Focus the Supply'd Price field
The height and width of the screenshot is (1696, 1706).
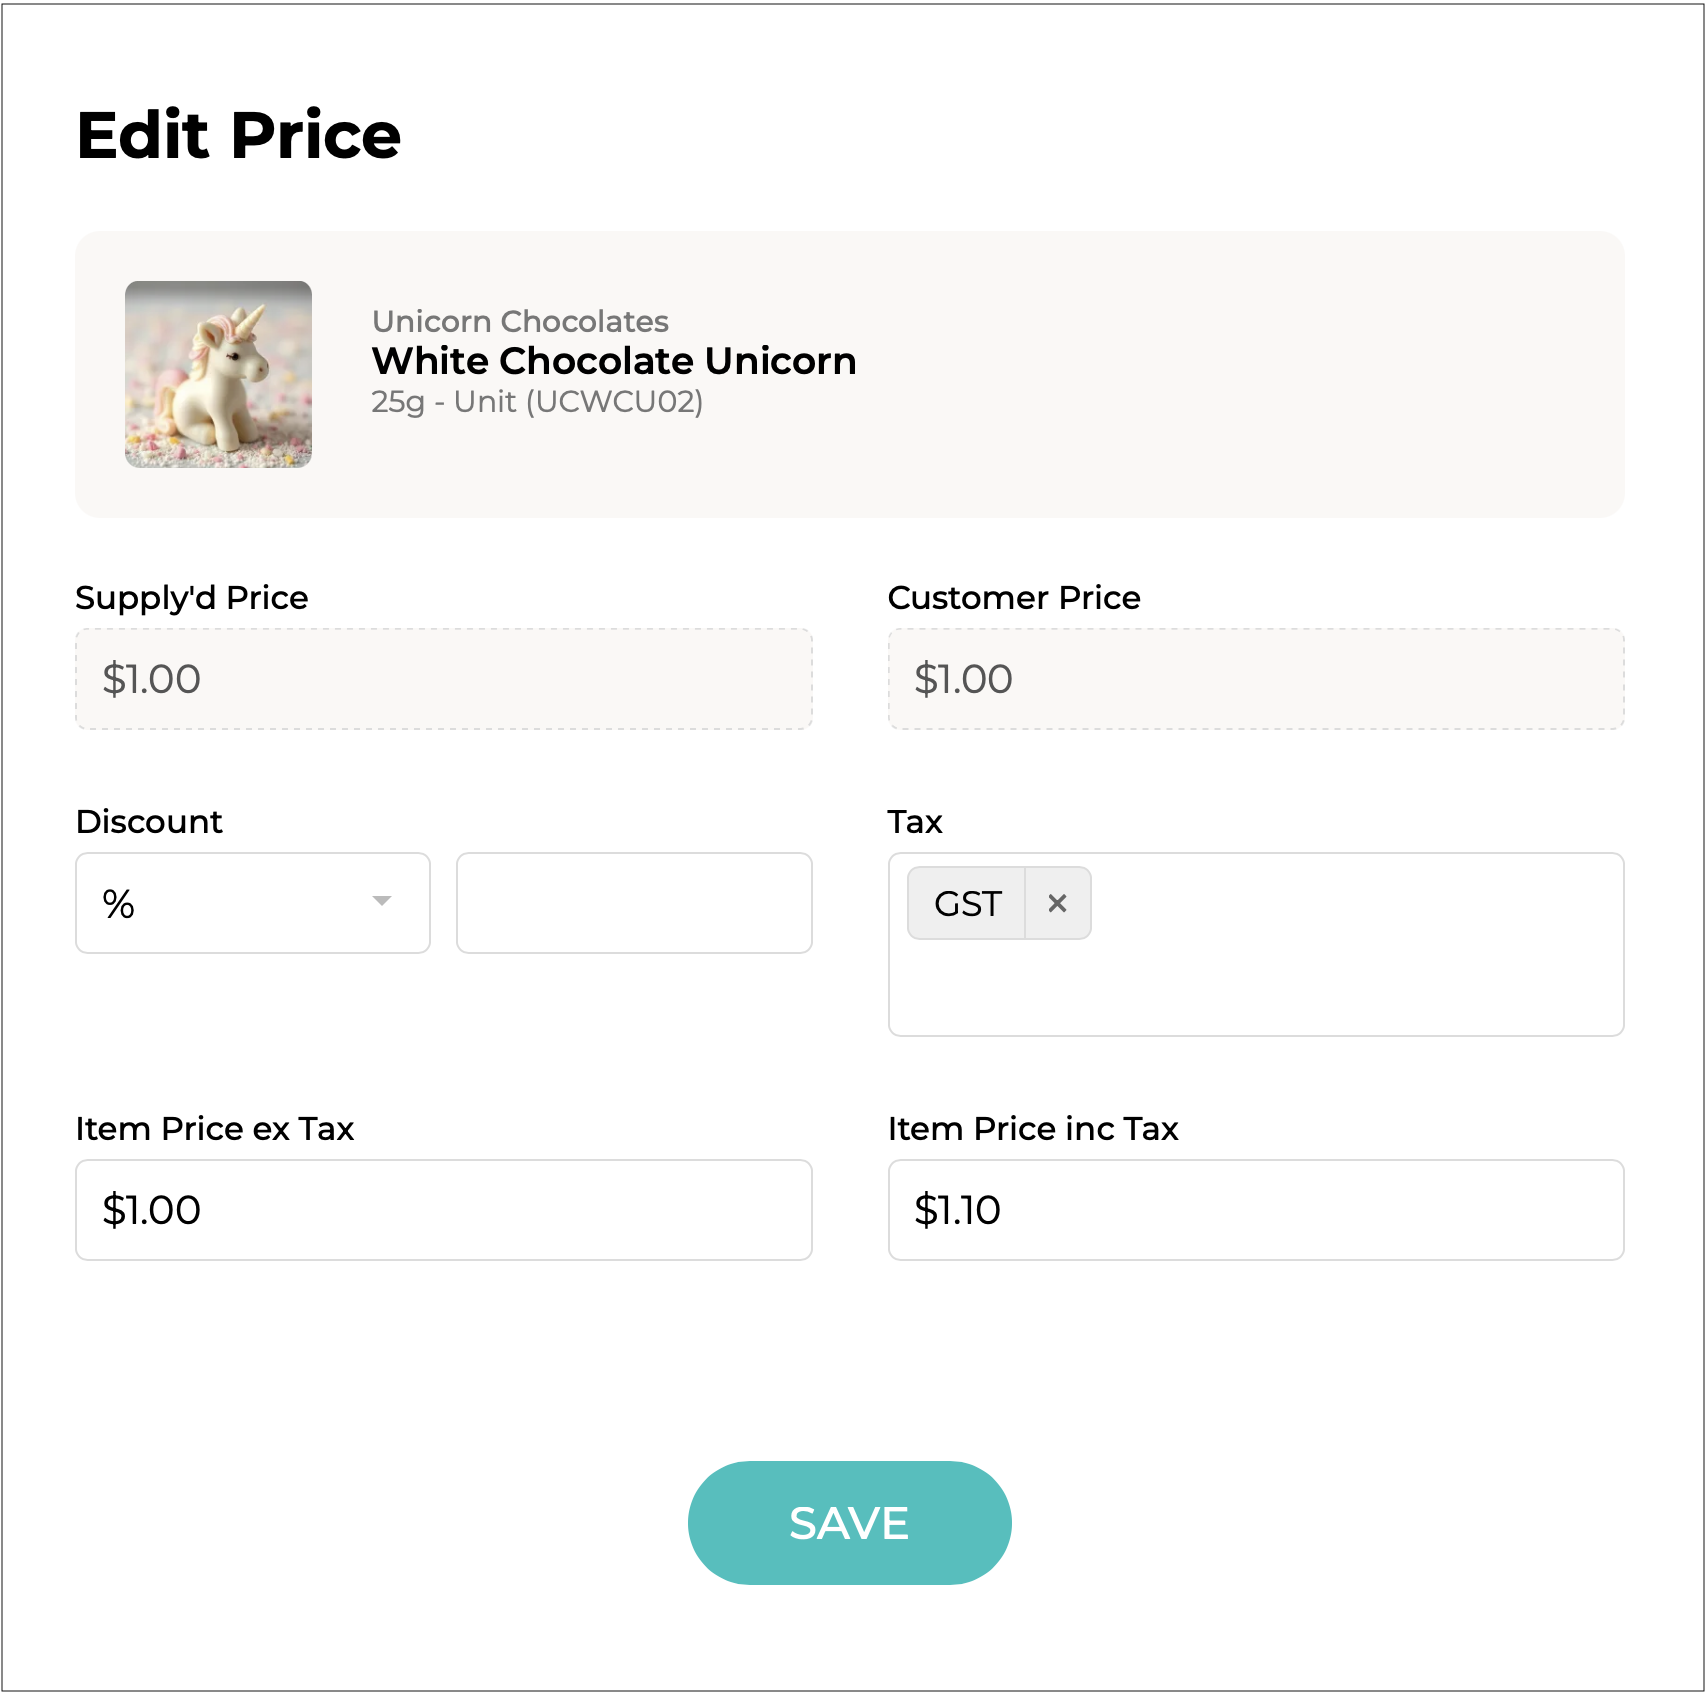click(x=443, y=679)
